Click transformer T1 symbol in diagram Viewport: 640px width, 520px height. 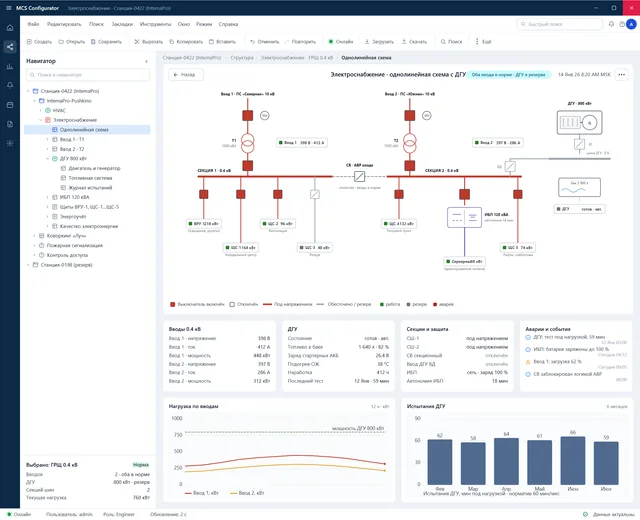(x=247, y=143)
